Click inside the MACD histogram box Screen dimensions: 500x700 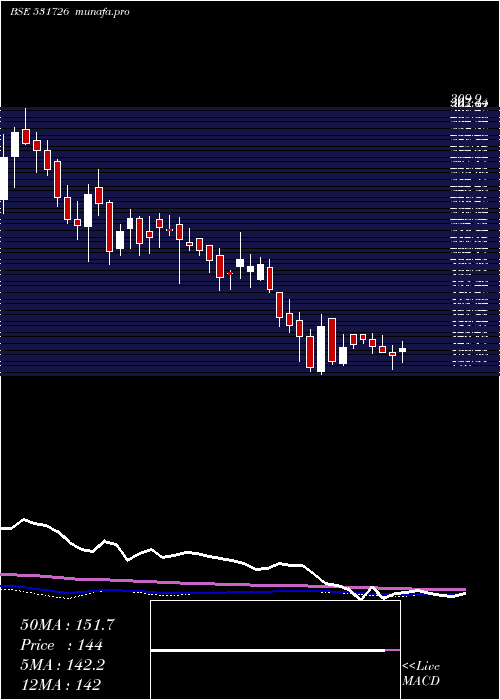click(x=275, y=650)
